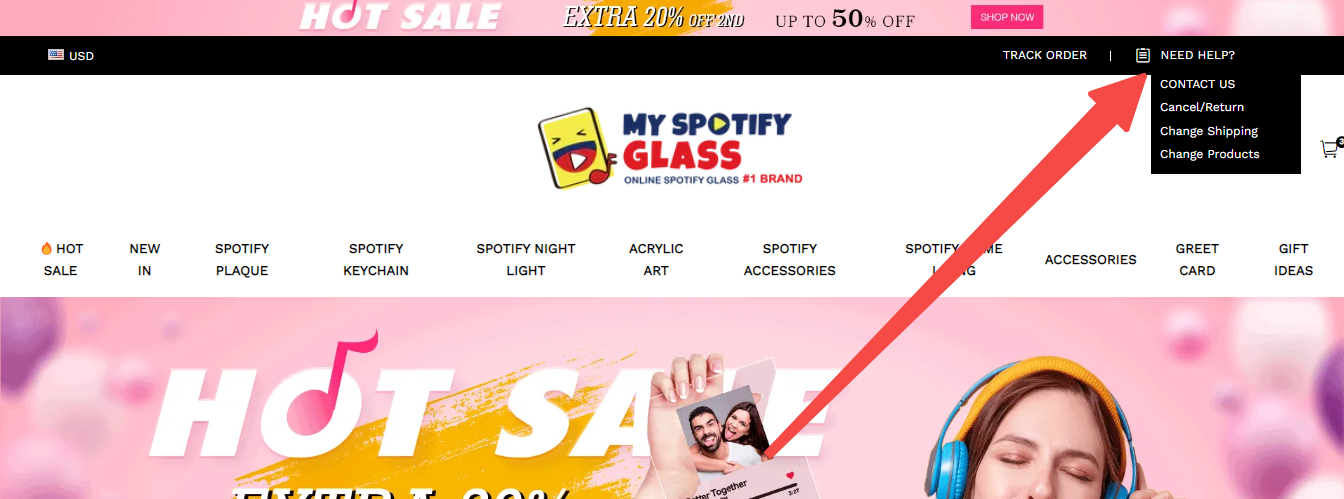The height and width of the screenshot is (499, 1344).
Task: Click the Hot Sale hero banner image
Action: click(x=672, y=398)
